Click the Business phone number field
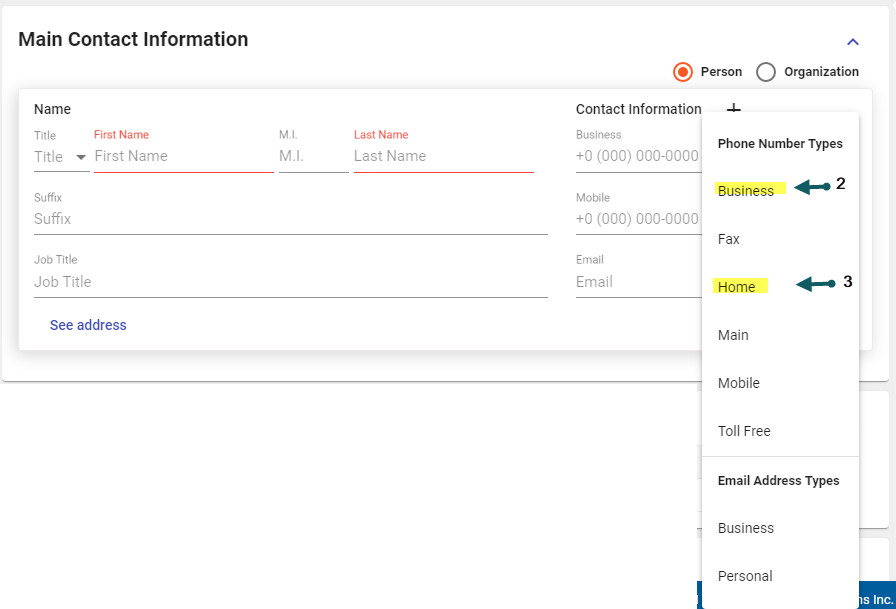 638,156
